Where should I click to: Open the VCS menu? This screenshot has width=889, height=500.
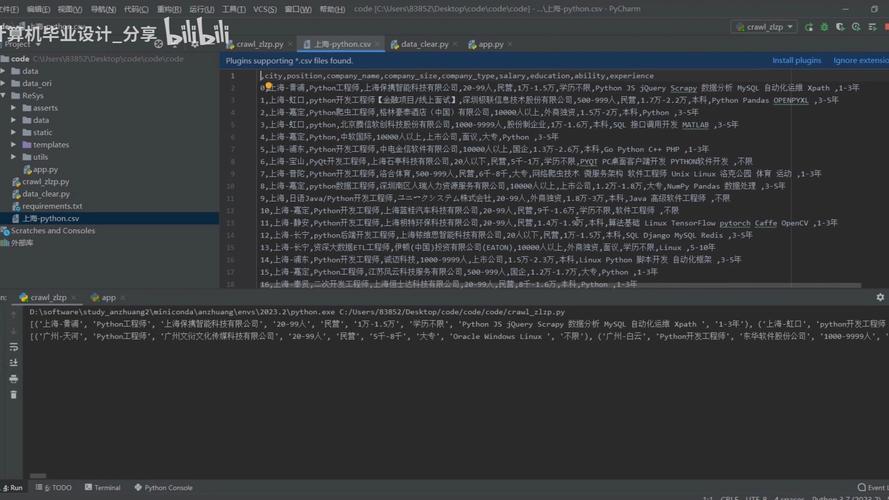tap(264, 9)
